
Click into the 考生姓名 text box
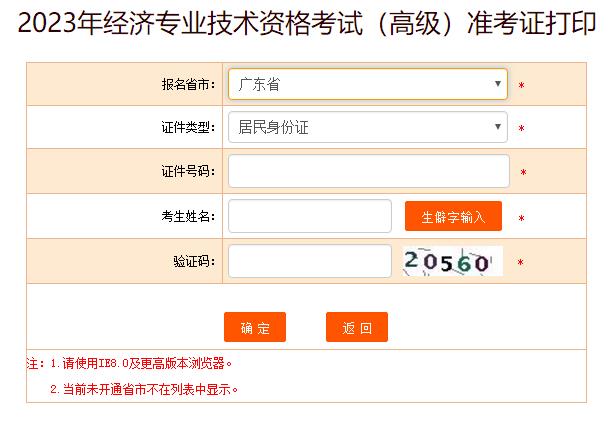coord(310,216)
